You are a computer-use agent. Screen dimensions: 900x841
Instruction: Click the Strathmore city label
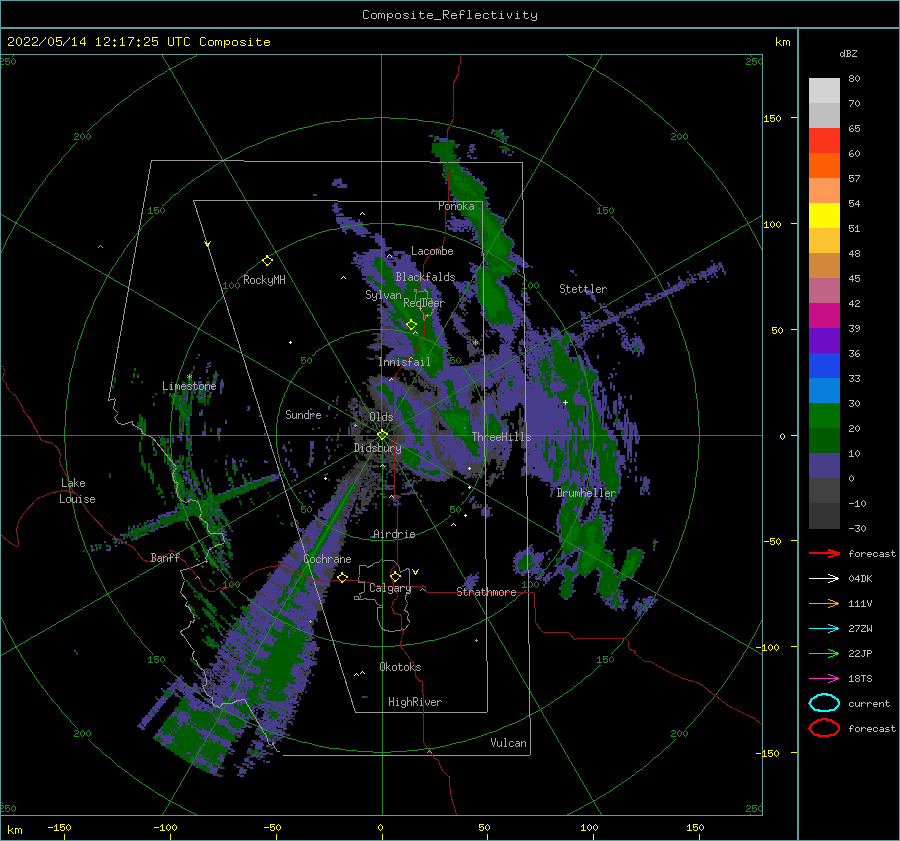click(x=487, y=592)
